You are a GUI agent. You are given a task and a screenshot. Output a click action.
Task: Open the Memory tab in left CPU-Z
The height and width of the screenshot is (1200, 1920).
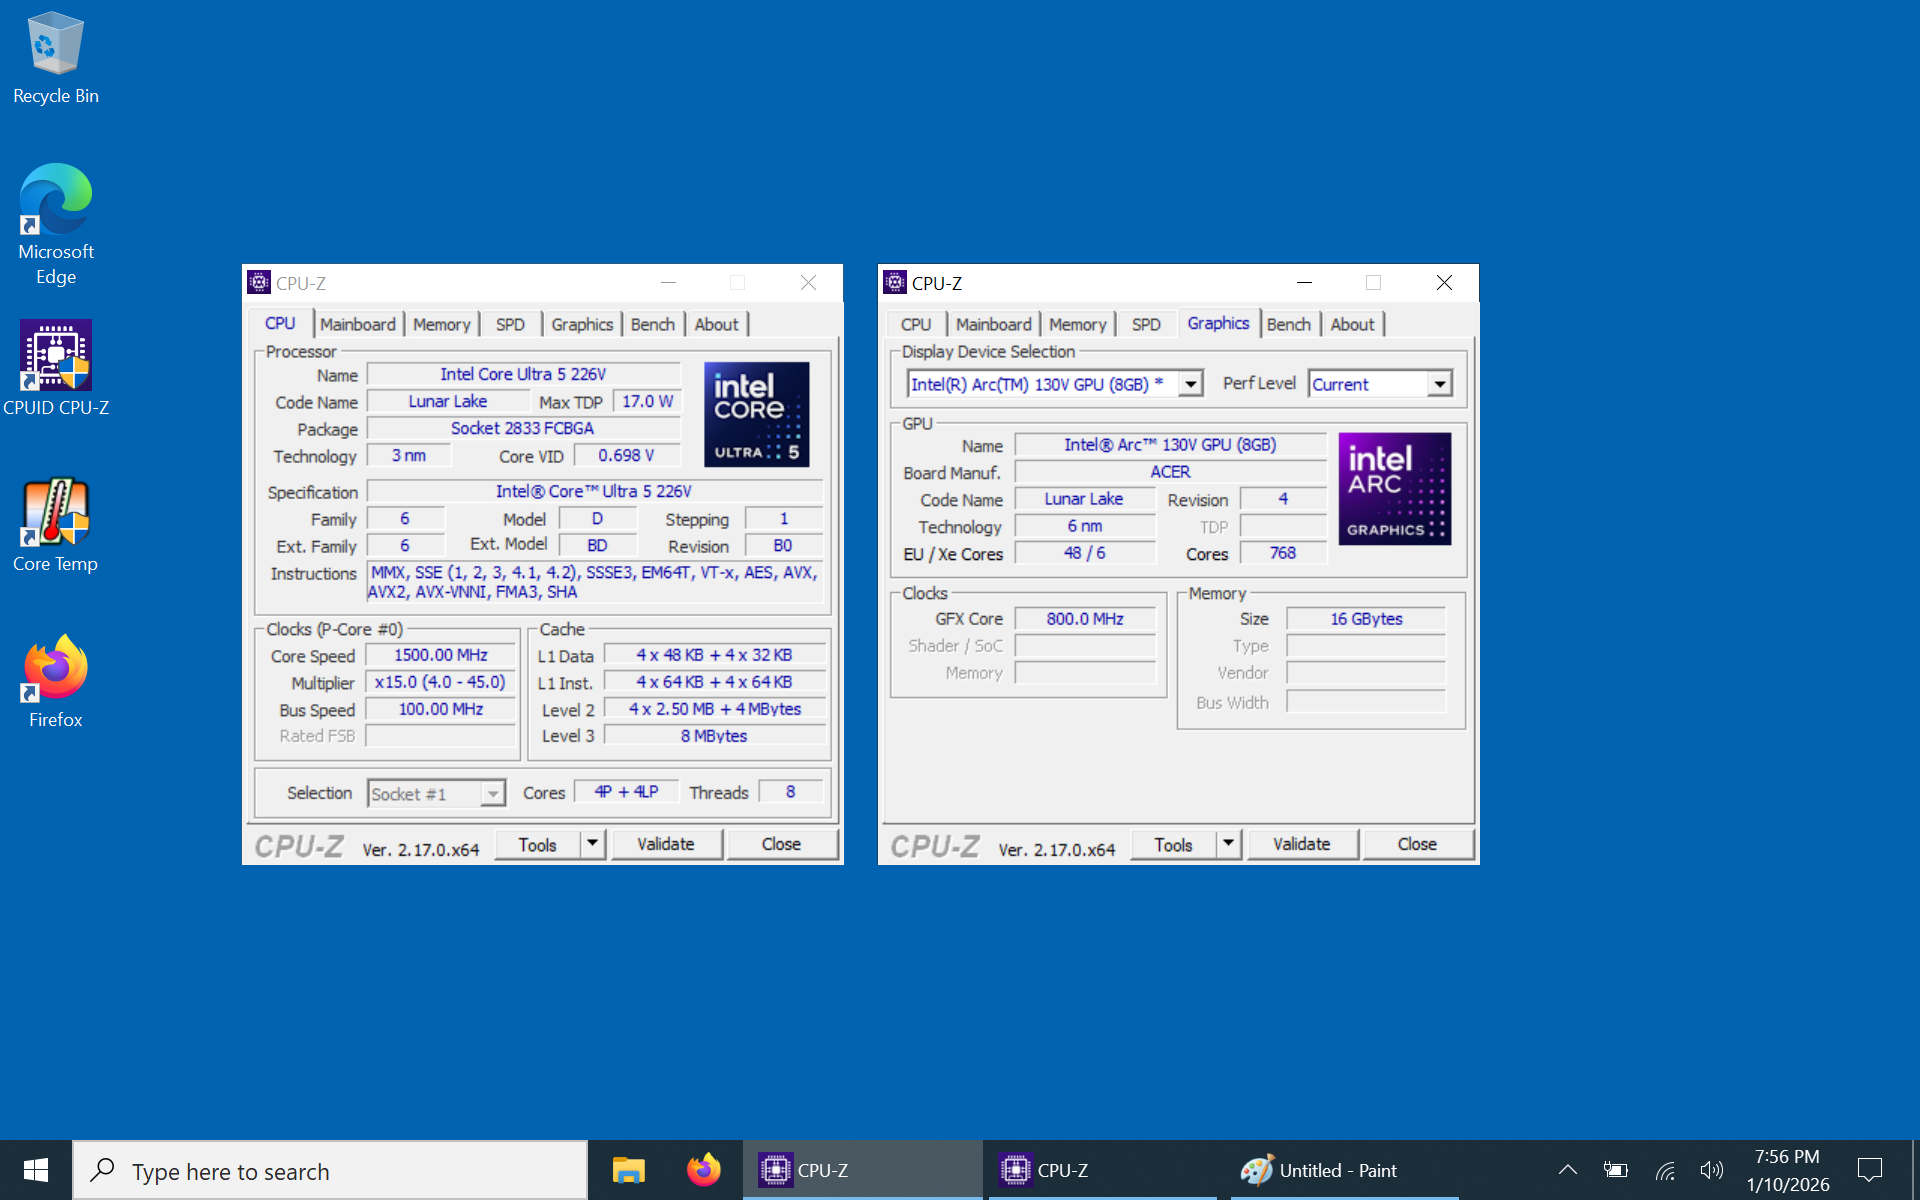point(441,324)
